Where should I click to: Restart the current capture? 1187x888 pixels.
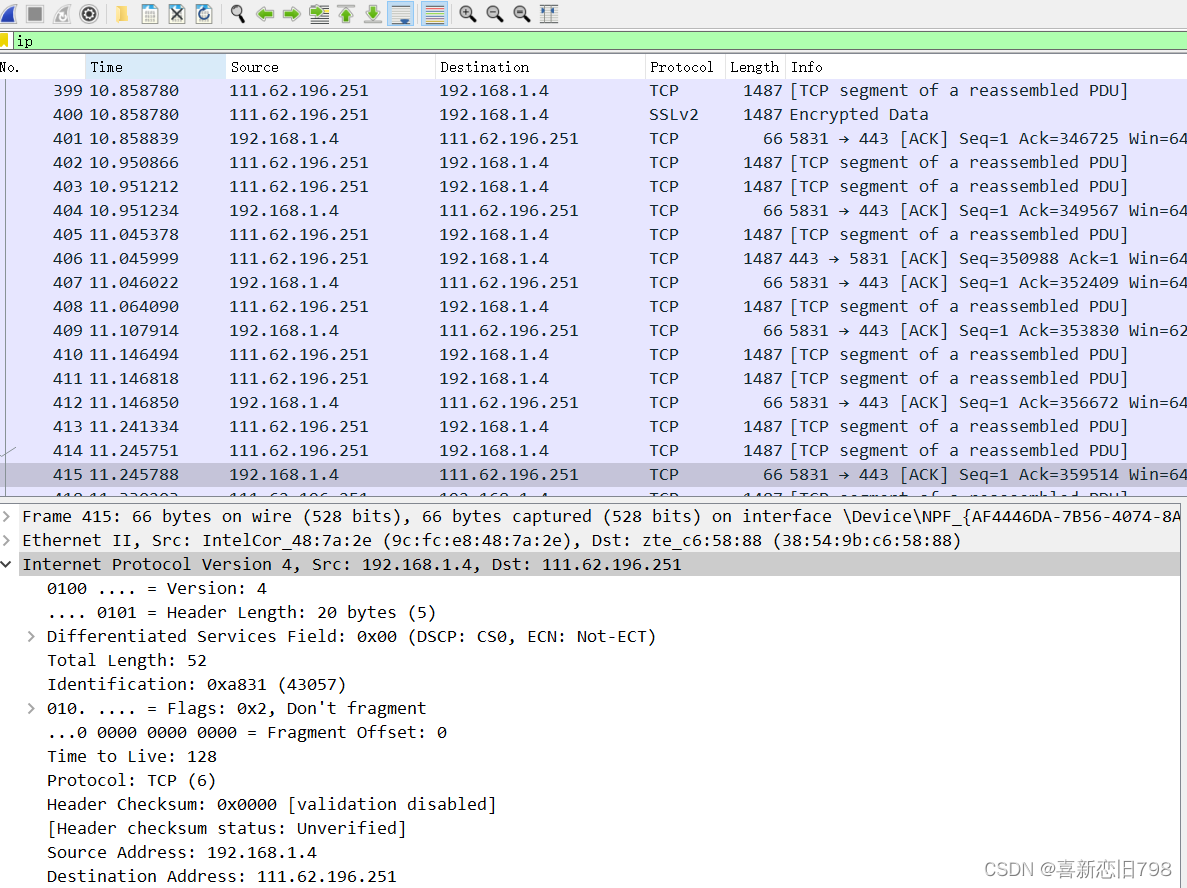pyautogui.click(x=60, y=14)
